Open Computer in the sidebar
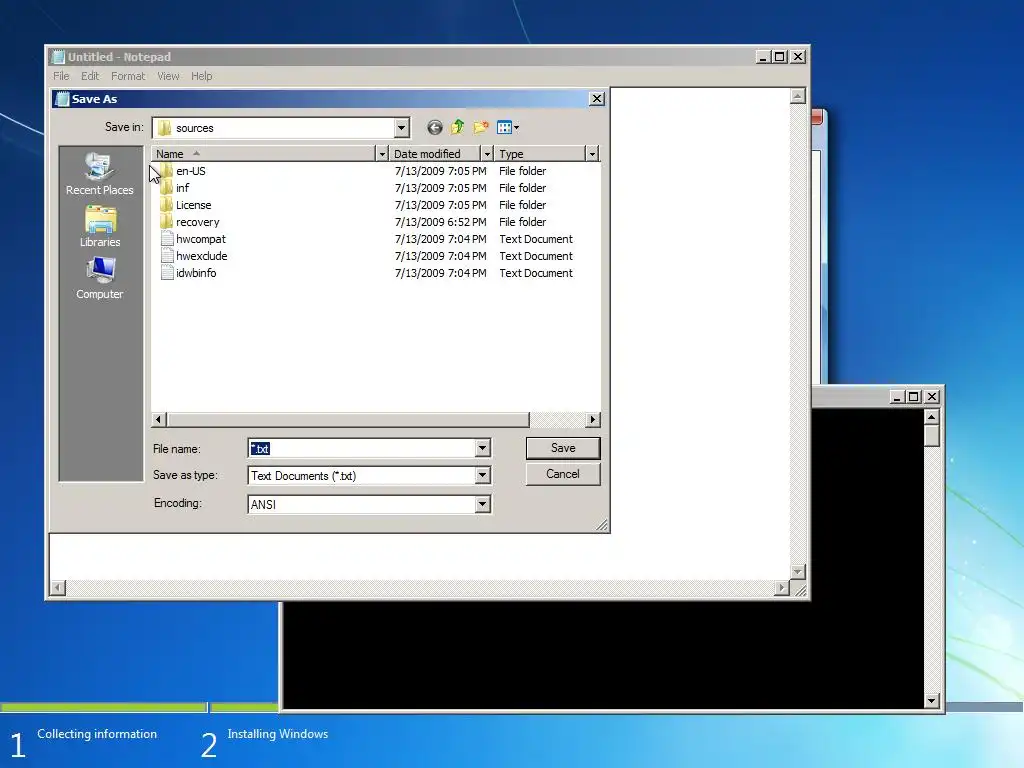This screenshot has height=768, width=1024. pyautogui.click(x=100, y=278)
